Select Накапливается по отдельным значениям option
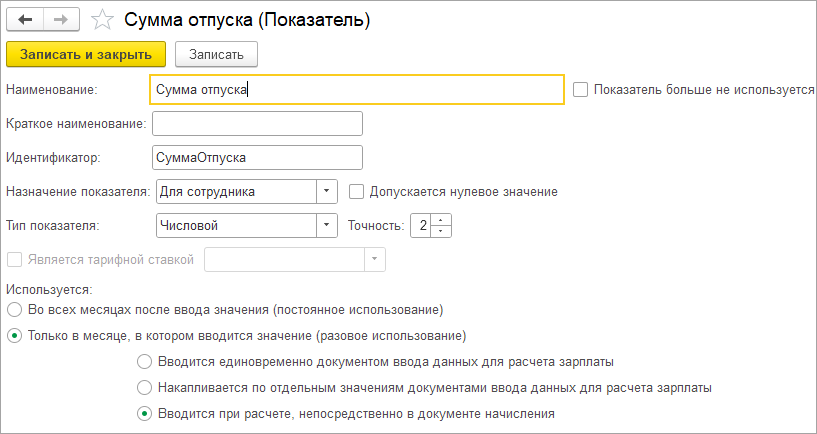The height and width of the screenshot is (434, 817). tap(143, 388)
